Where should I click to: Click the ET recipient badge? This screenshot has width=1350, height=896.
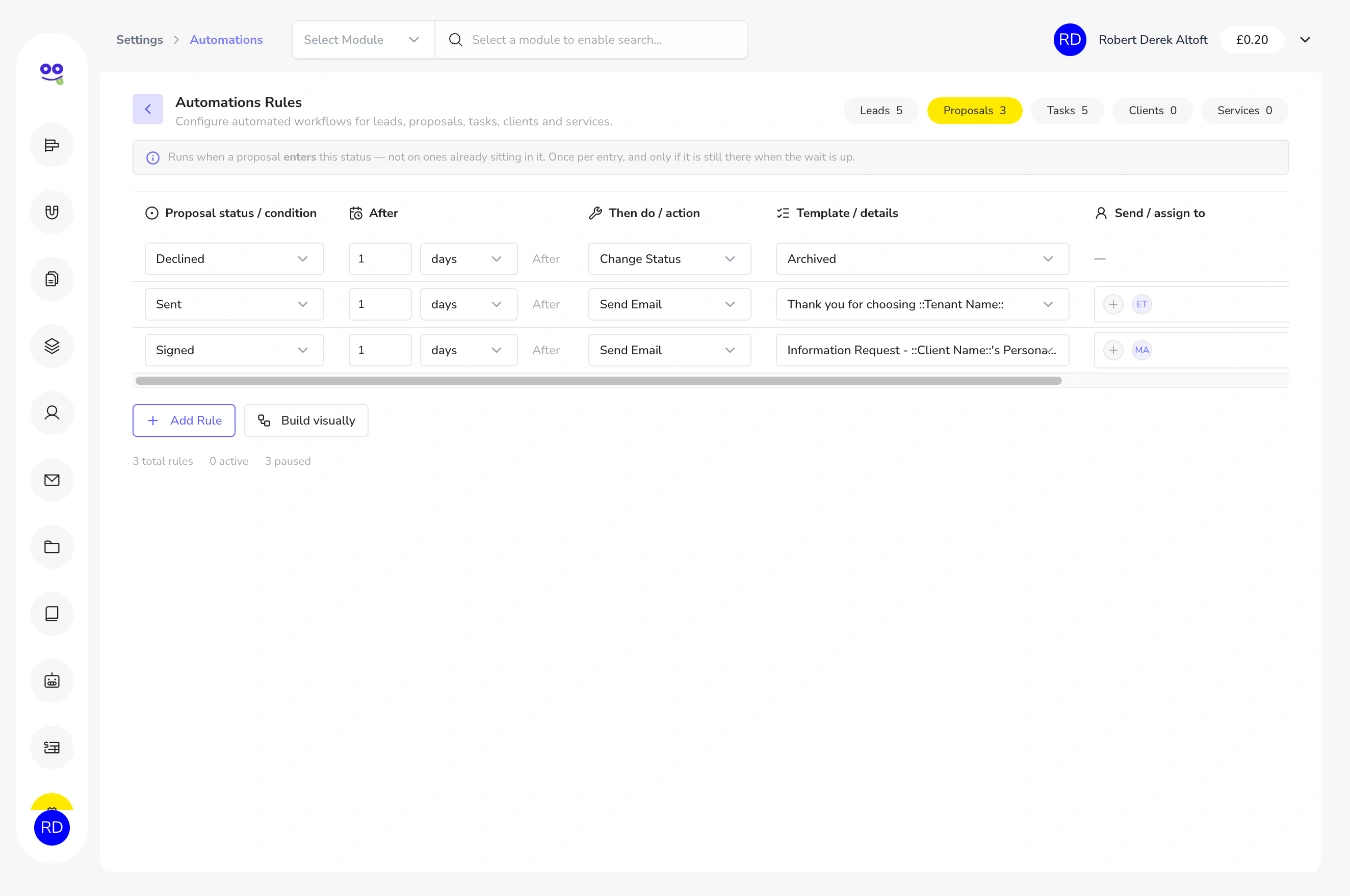[1142, 304]
